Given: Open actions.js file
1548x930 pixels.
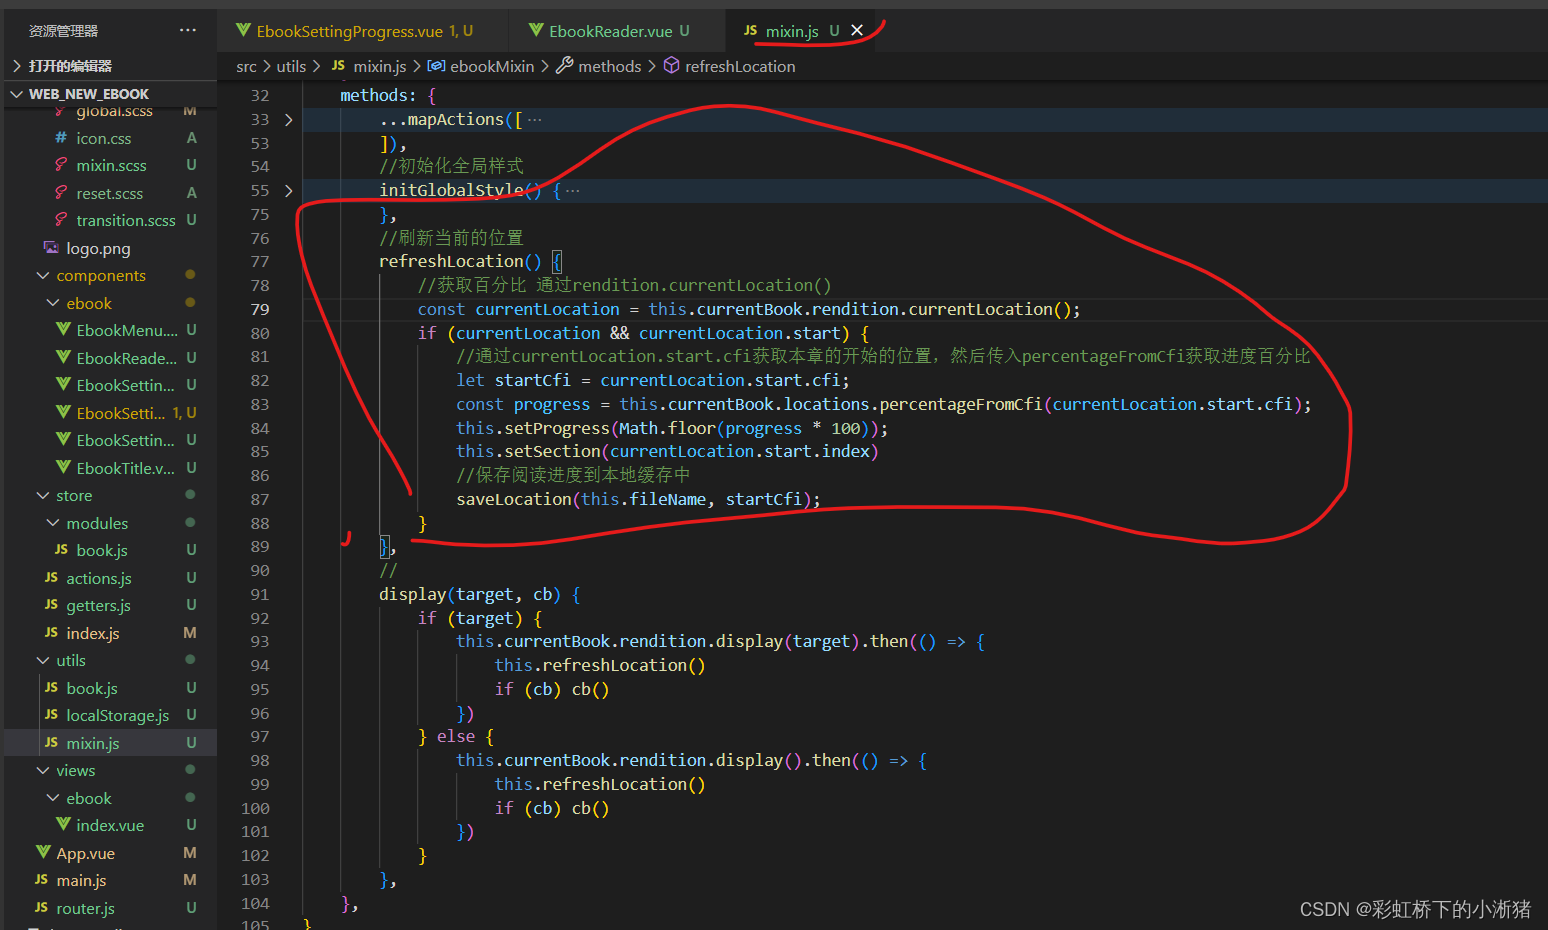Looking at the screenshot, I should [99, 578].
